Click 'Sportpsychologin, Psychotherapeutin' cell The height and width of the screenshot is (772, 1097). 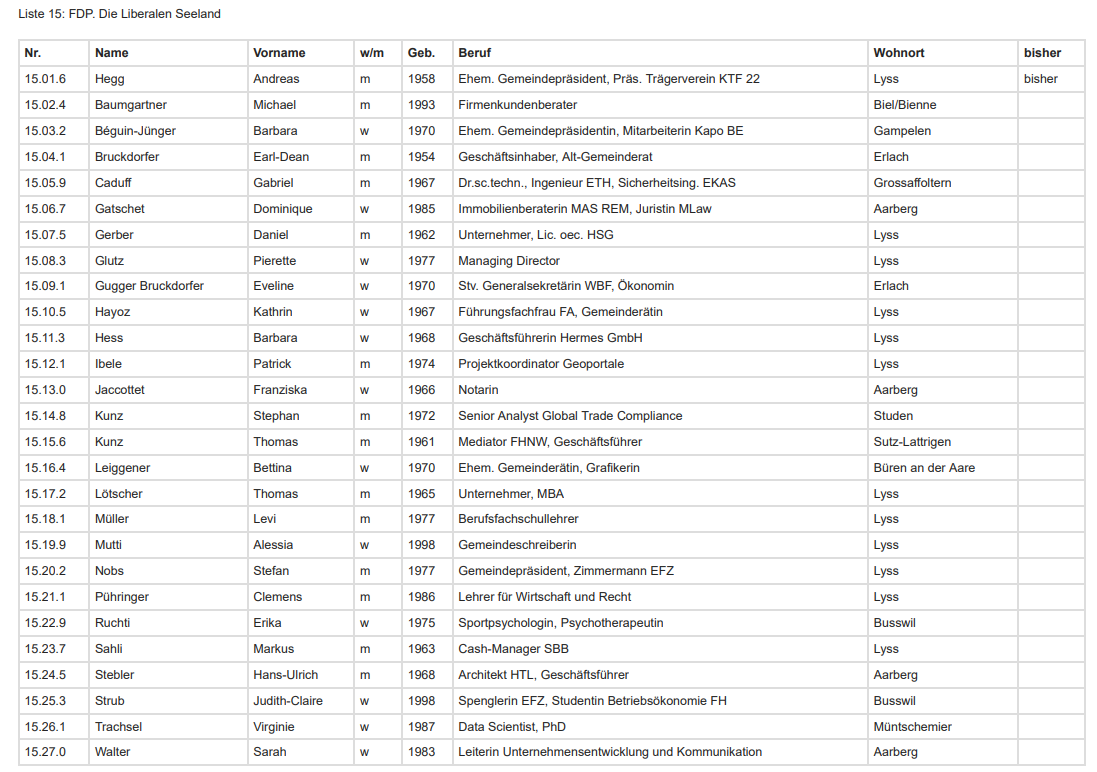click(x=560, y=622)
